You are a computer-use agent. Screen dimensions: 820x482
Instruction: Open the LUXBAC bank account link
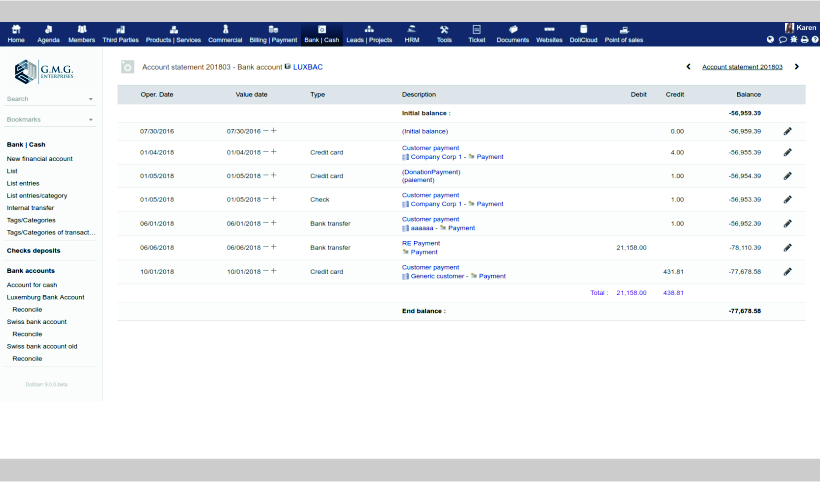click(307, 67)
